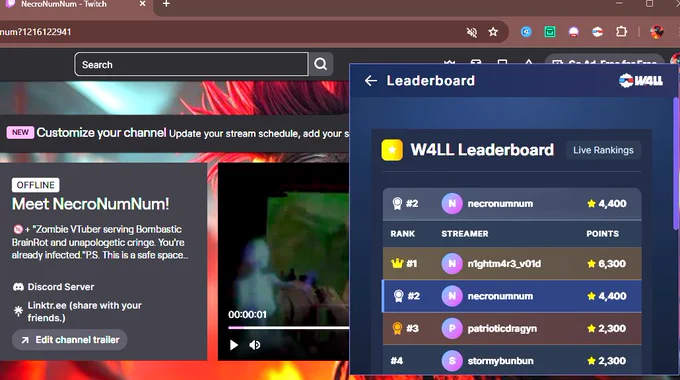Click n1ghtm4r3_v01d avatar circle
The height and width of the screenshot is (380, 680).
click(452, 264)
